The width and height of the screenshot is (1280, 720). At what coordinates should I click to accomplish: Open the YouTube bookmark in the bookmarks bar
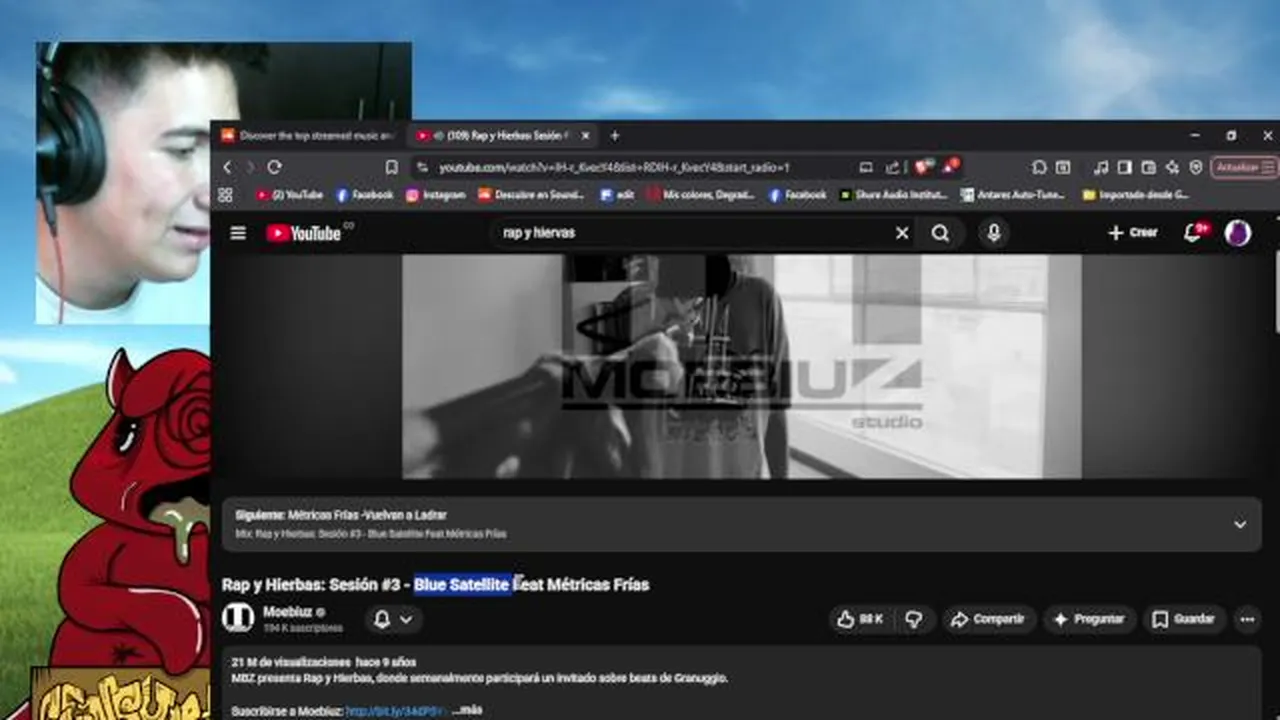[x=290, y=195]
